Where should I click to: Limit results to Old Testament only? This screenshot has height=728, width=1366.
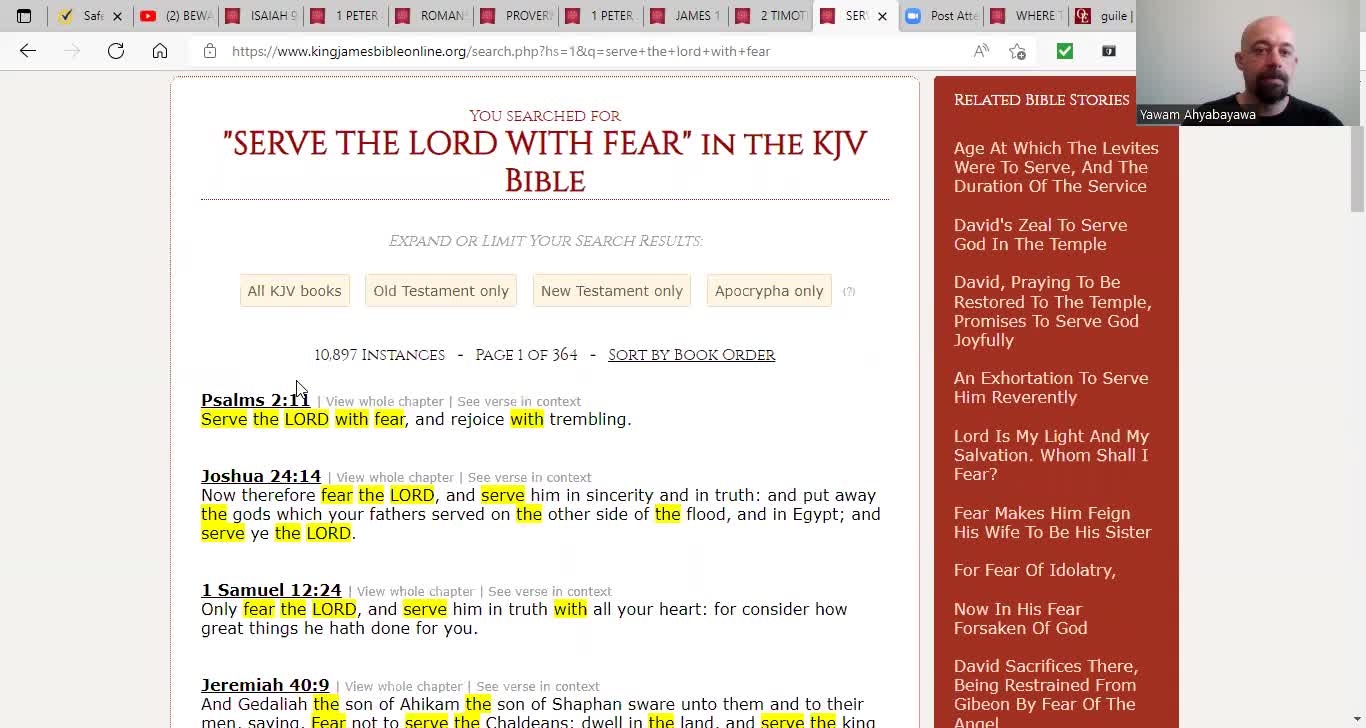(x=441, y=291)
